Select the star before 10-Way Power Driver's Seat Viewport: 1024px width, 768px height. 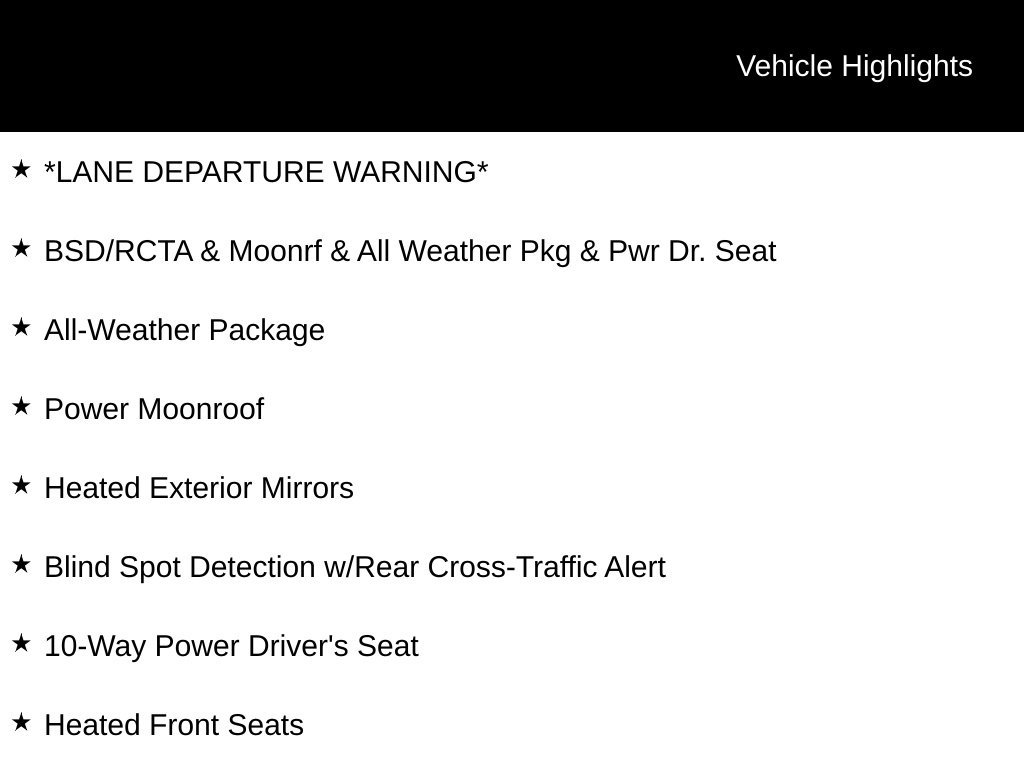coord(21,643)
